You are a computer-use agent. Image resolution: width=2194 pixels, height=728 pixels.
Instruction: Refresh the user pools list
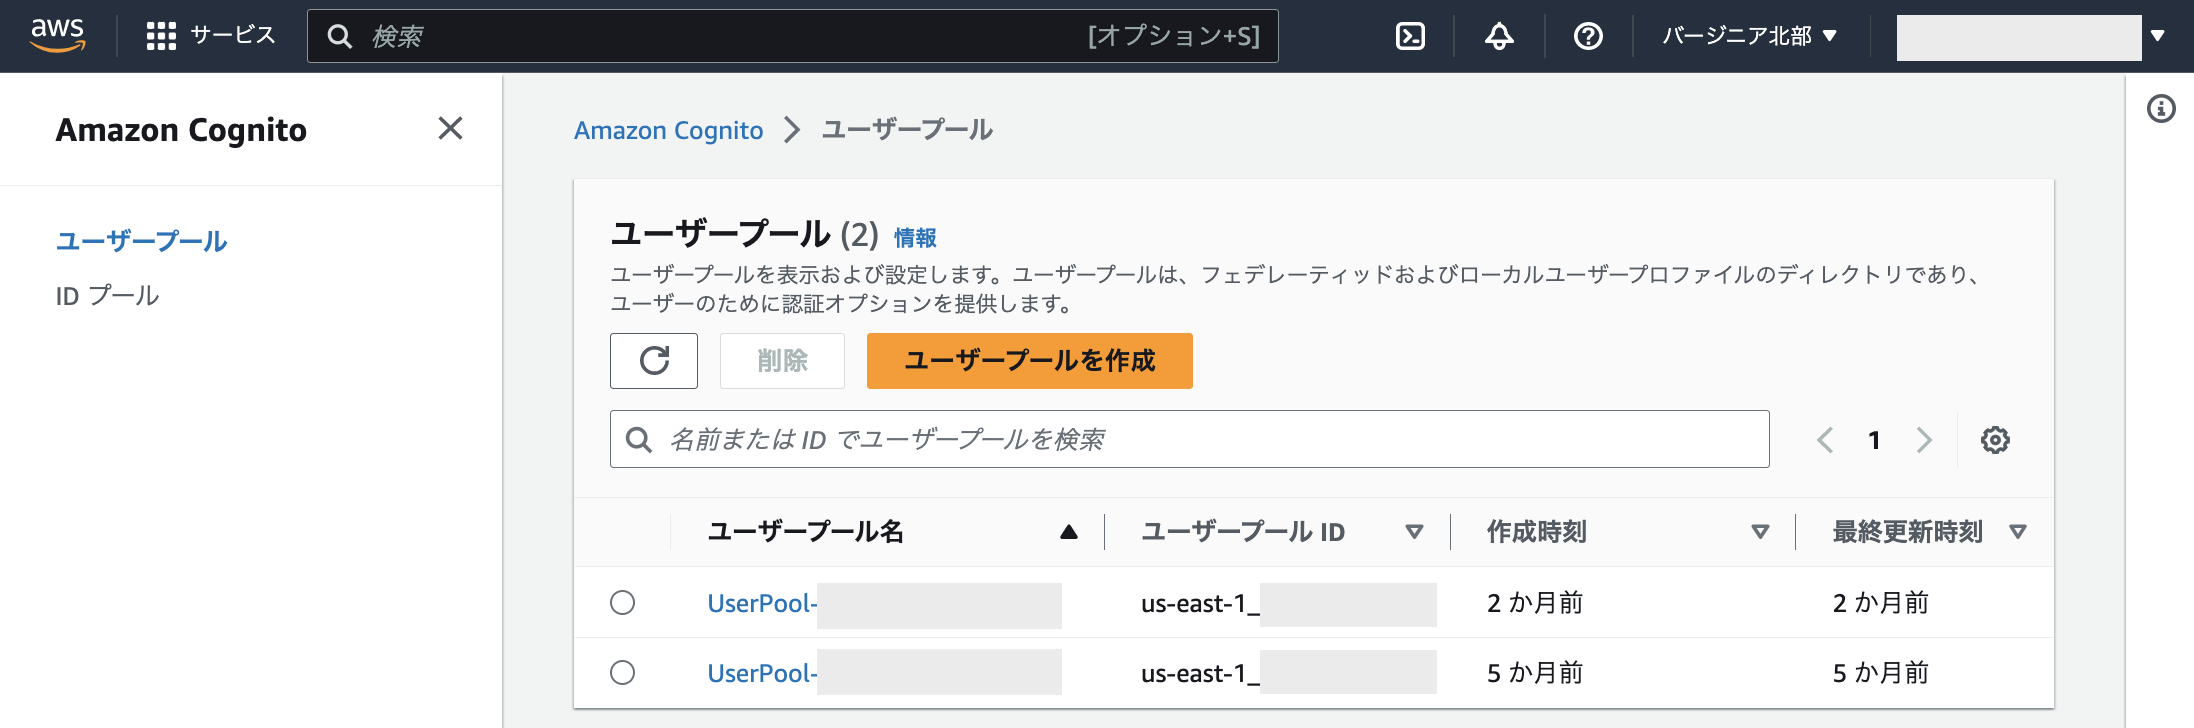coord(654,360)
